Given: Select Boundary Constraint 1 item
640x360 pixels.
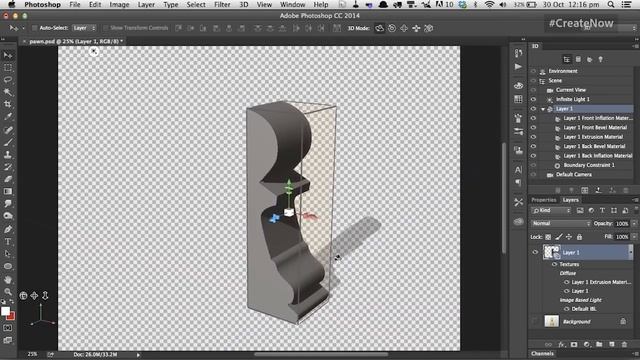Looking at the screenshot, I should pos(589,165).
